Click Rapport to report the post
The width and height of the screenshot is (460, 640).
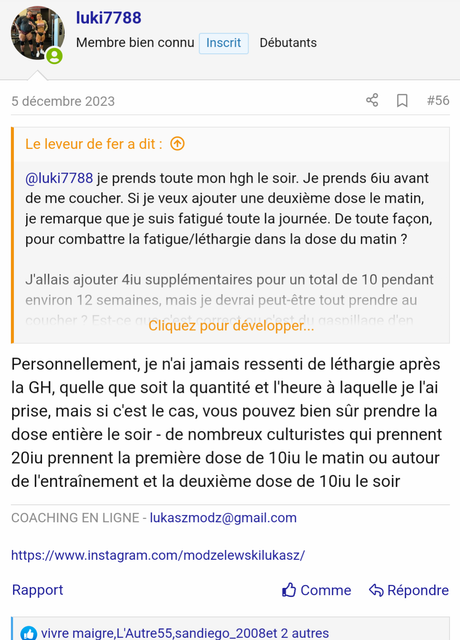[x=38, y=590]
